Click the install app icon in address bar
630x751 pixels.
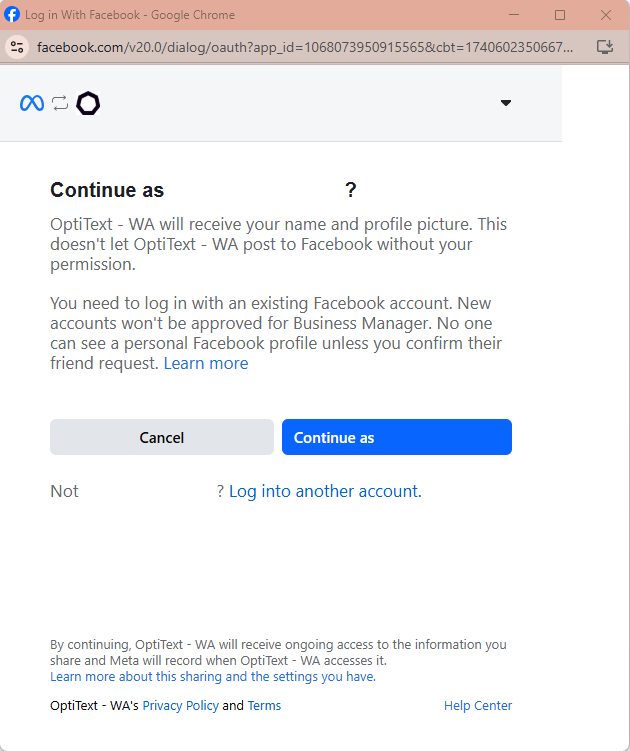(605, 47)
